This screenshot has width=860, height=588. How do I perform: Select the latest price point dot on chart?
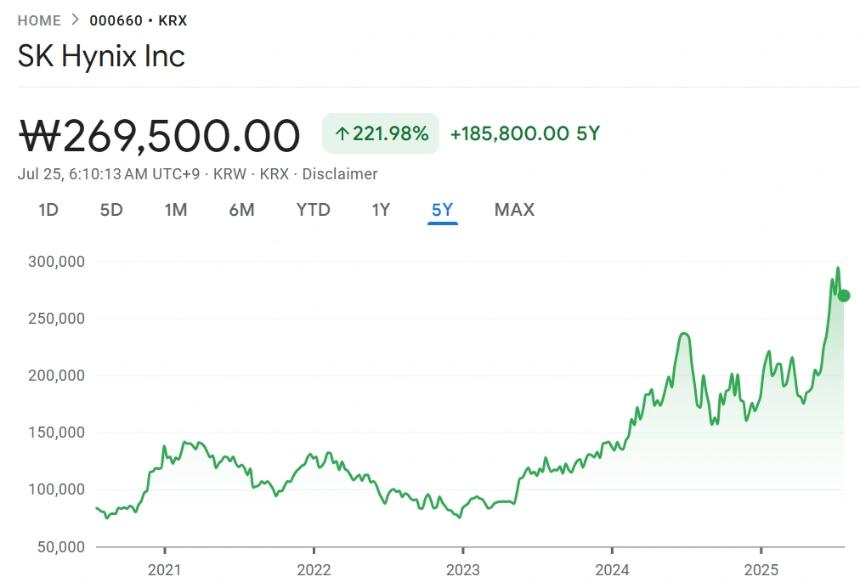tap(842, 295)
